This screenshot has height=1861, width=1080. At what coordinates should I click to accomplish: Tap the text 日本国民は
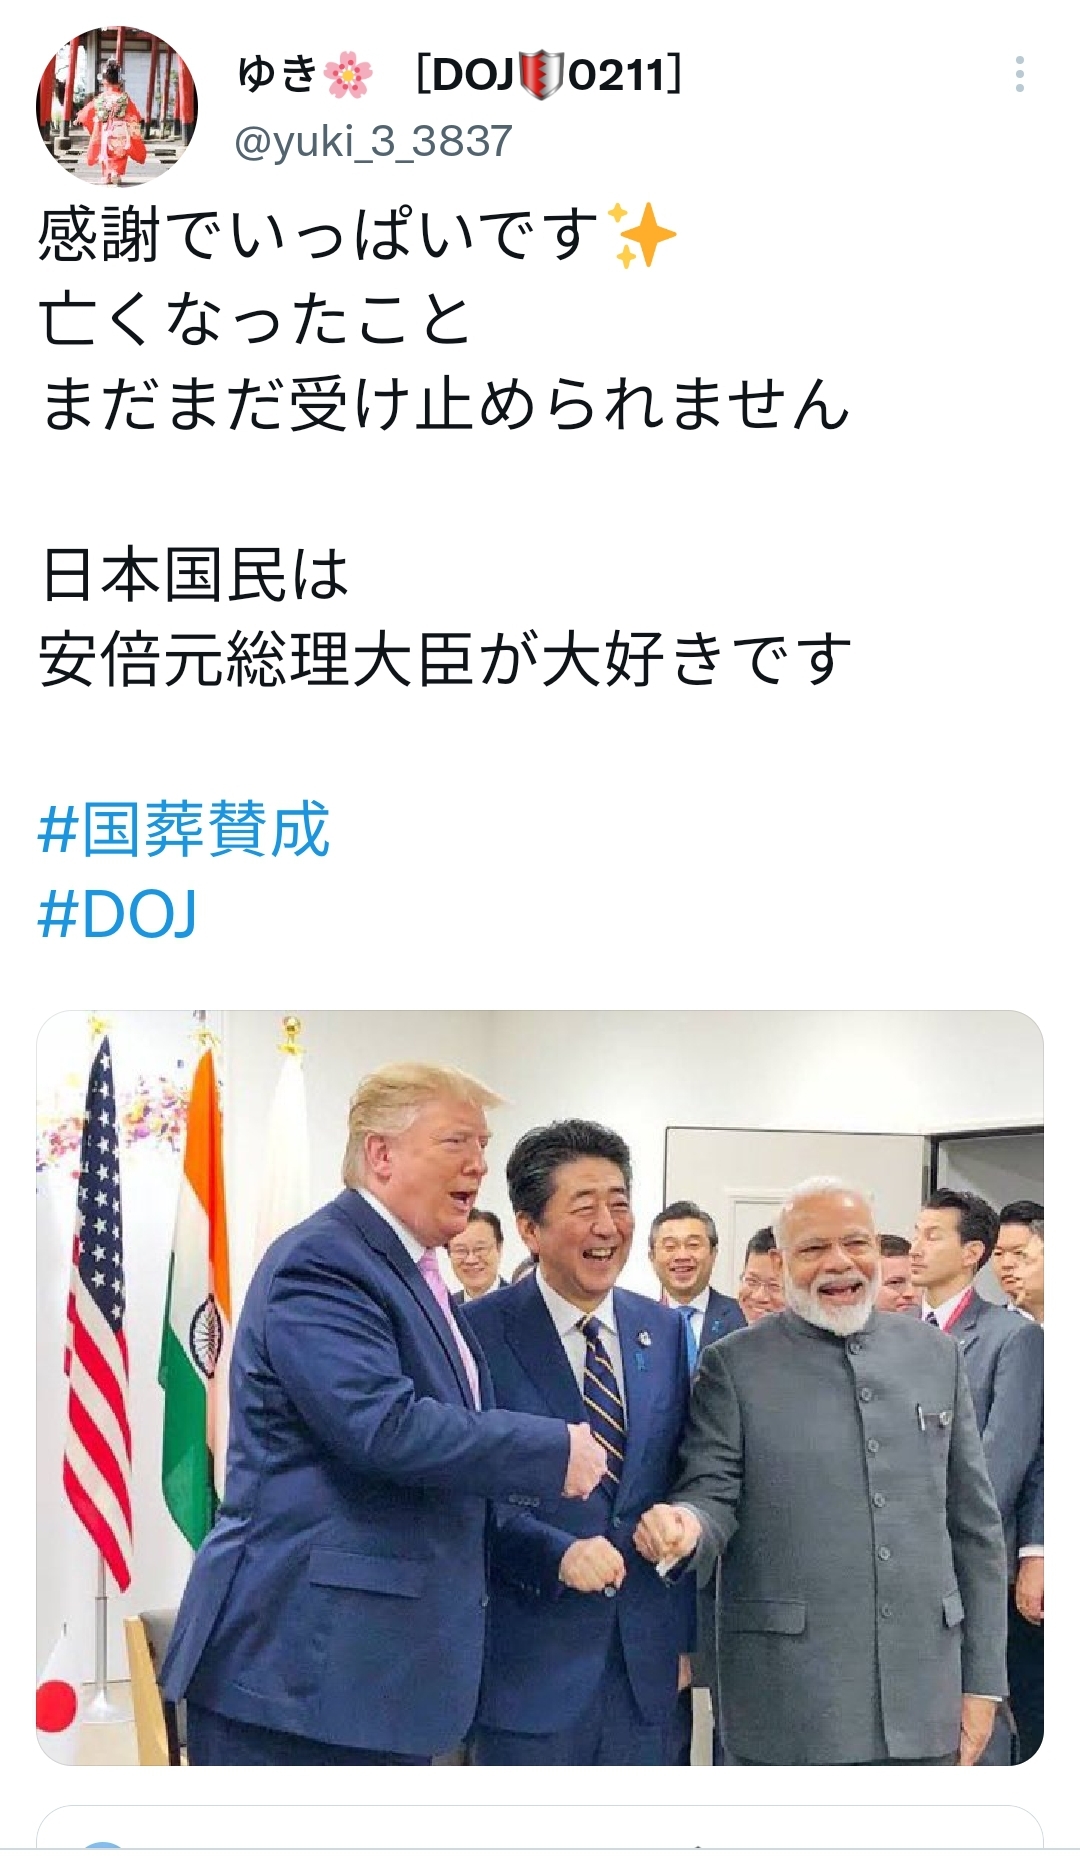pos(194,575)
